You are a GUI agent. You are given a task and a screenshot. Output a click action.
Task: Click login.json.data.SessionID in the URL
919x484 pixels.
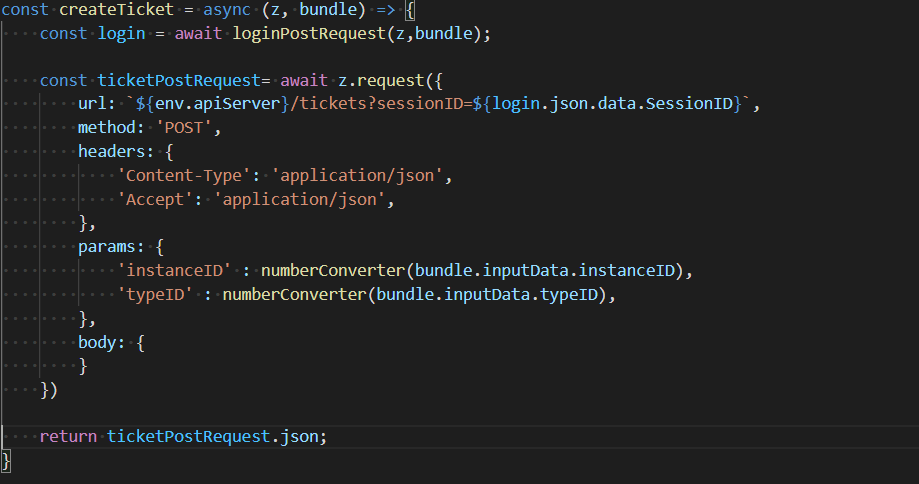pyautogui.click(x=612, y=104)
